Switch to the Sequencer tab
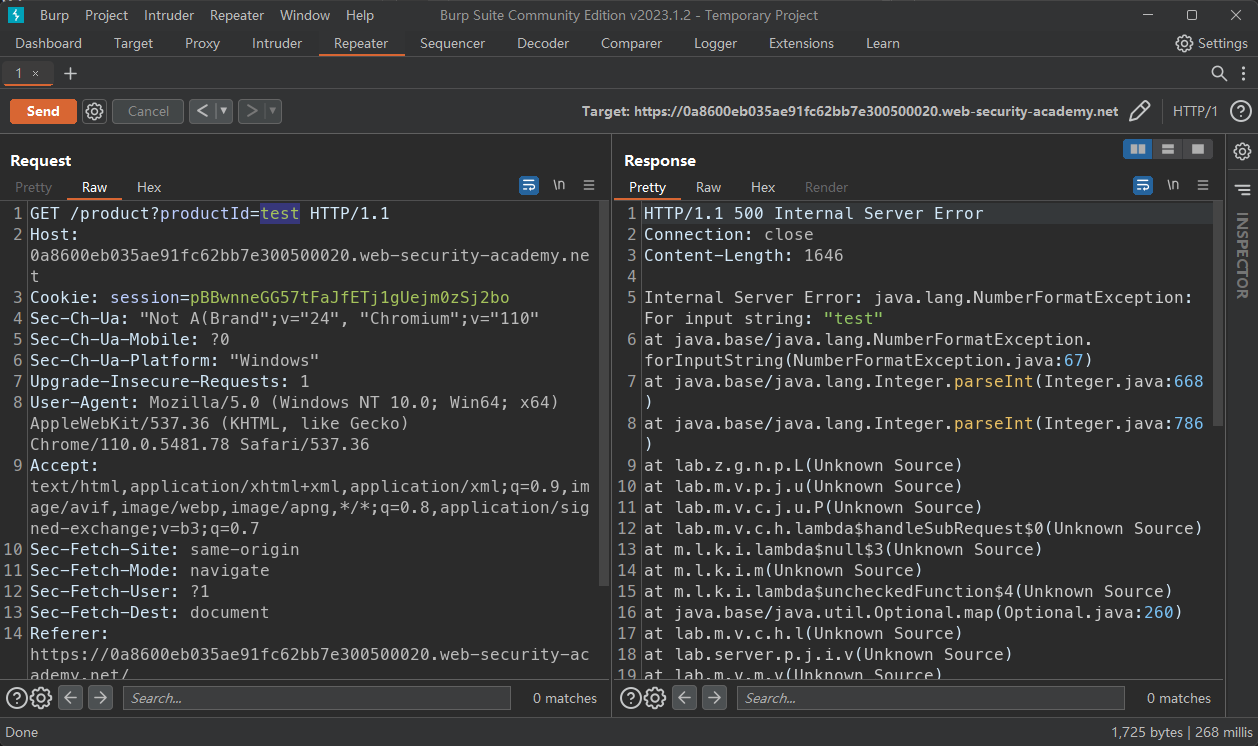 pyautogui.click(x=452, y=43)
